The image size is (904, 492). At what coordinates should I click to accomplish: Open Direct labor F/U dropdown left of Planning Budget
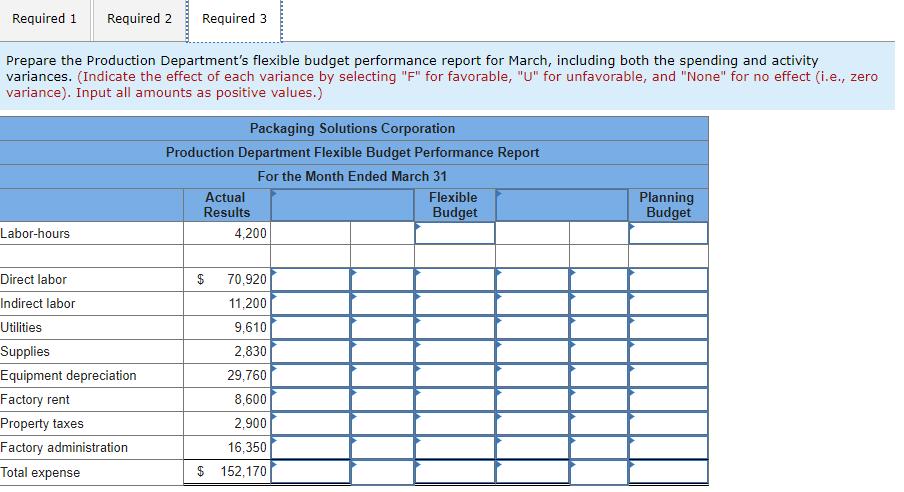pos(599,280)
